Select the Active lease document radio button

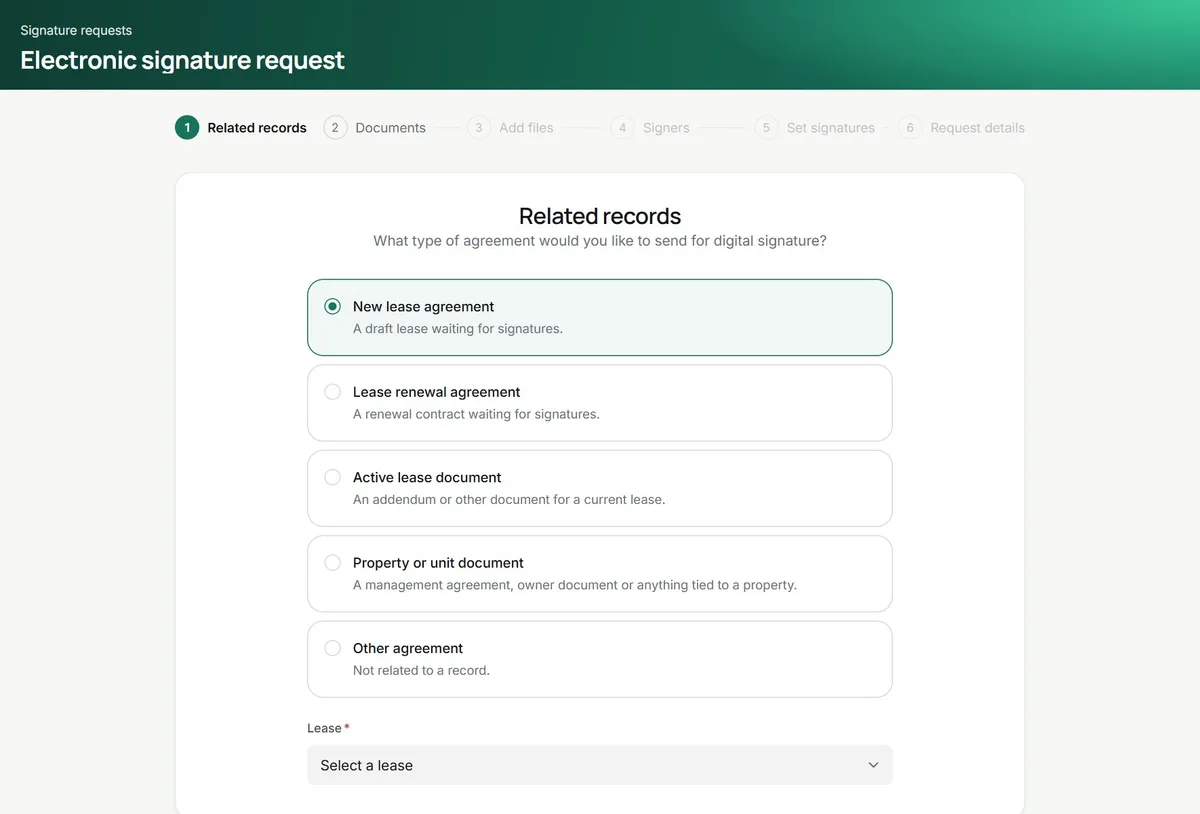333,478
